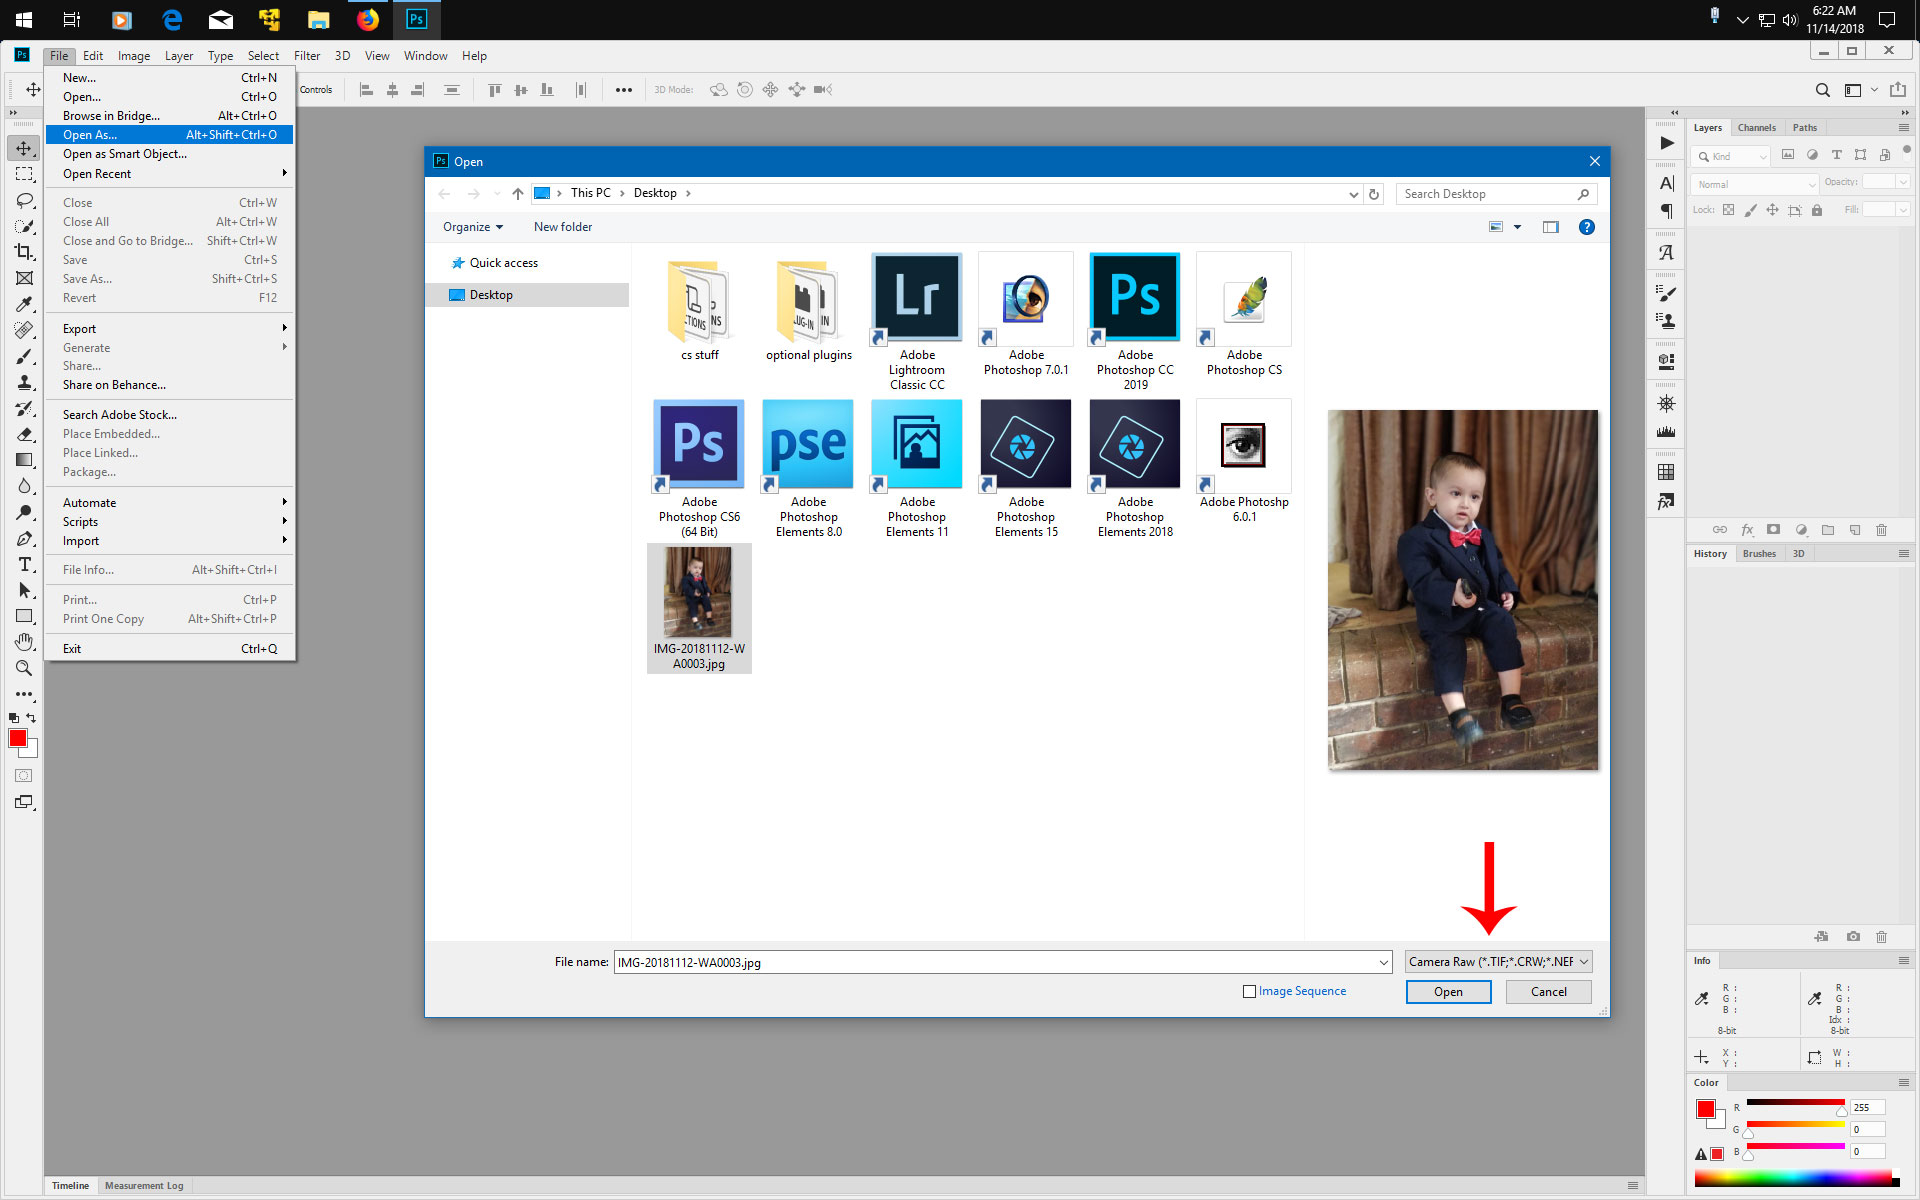
Task: Click the Photoshop search magnifier icon
Action: point(1822,90)
